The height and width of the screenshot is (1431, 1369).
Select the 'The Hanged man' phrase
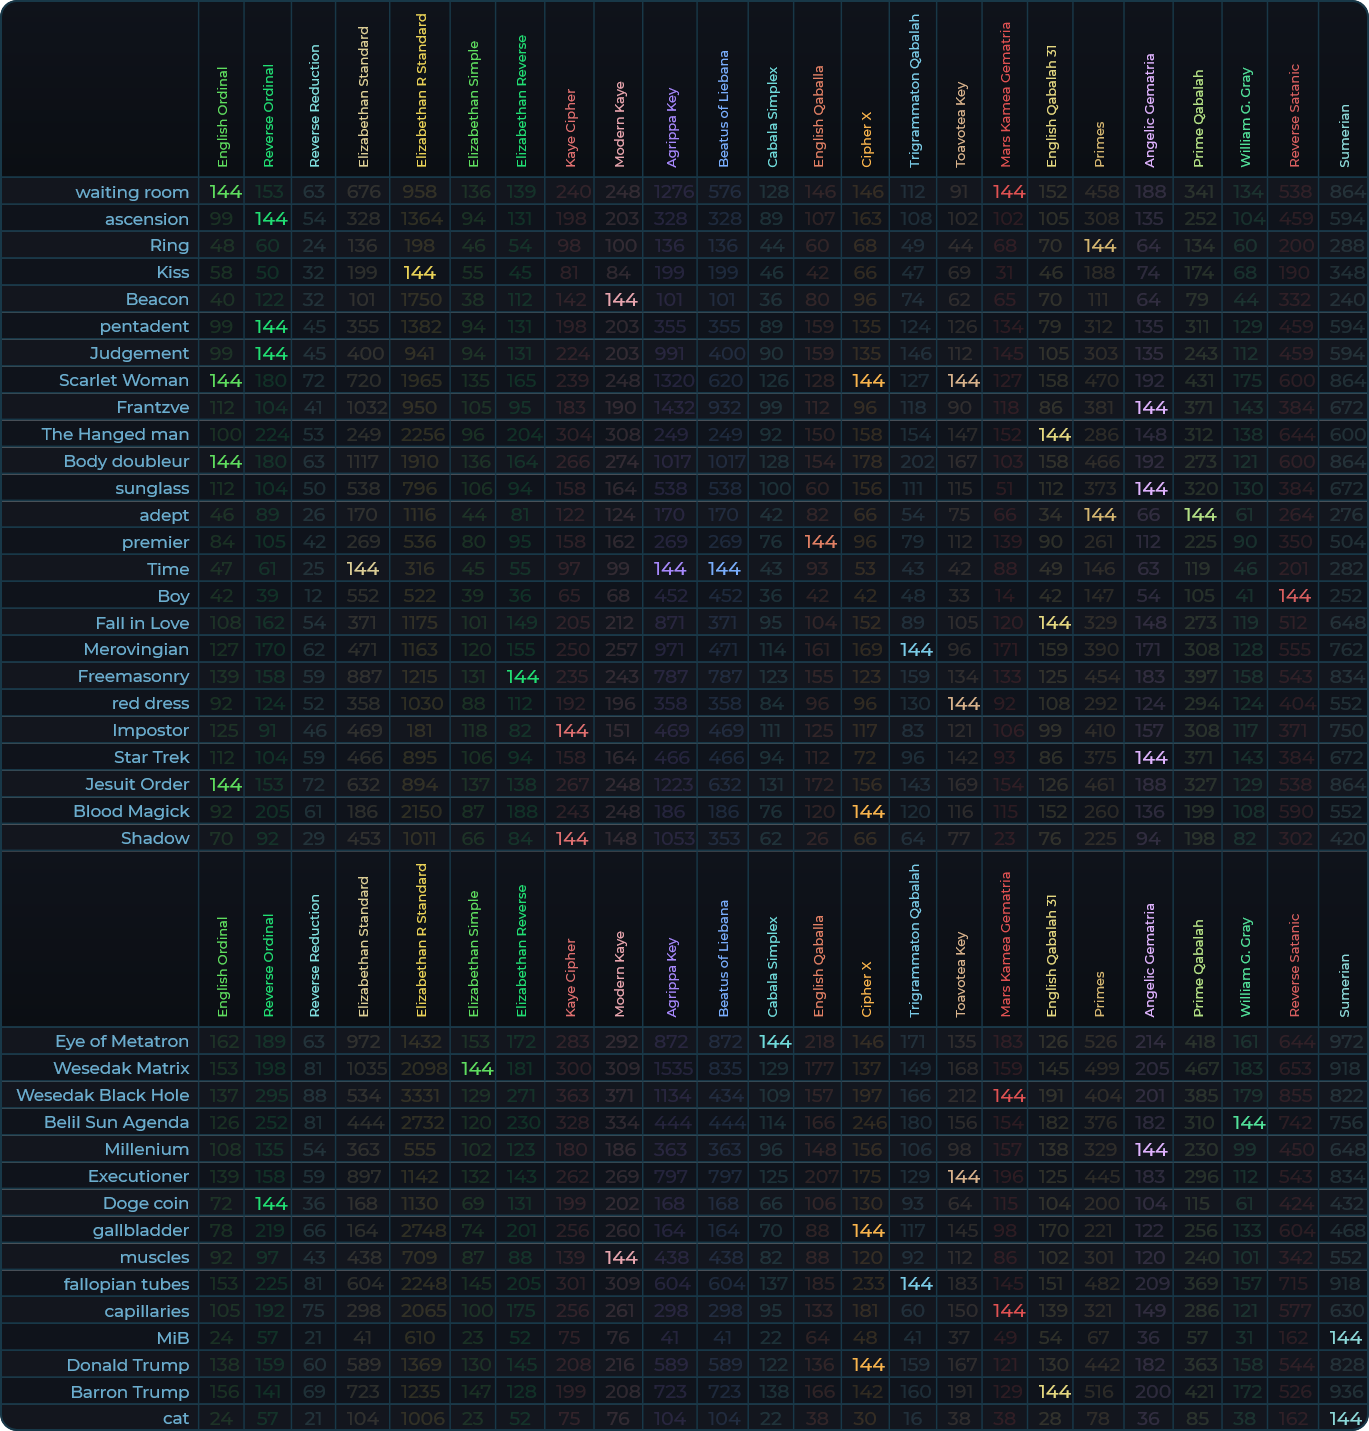[115, 434]
